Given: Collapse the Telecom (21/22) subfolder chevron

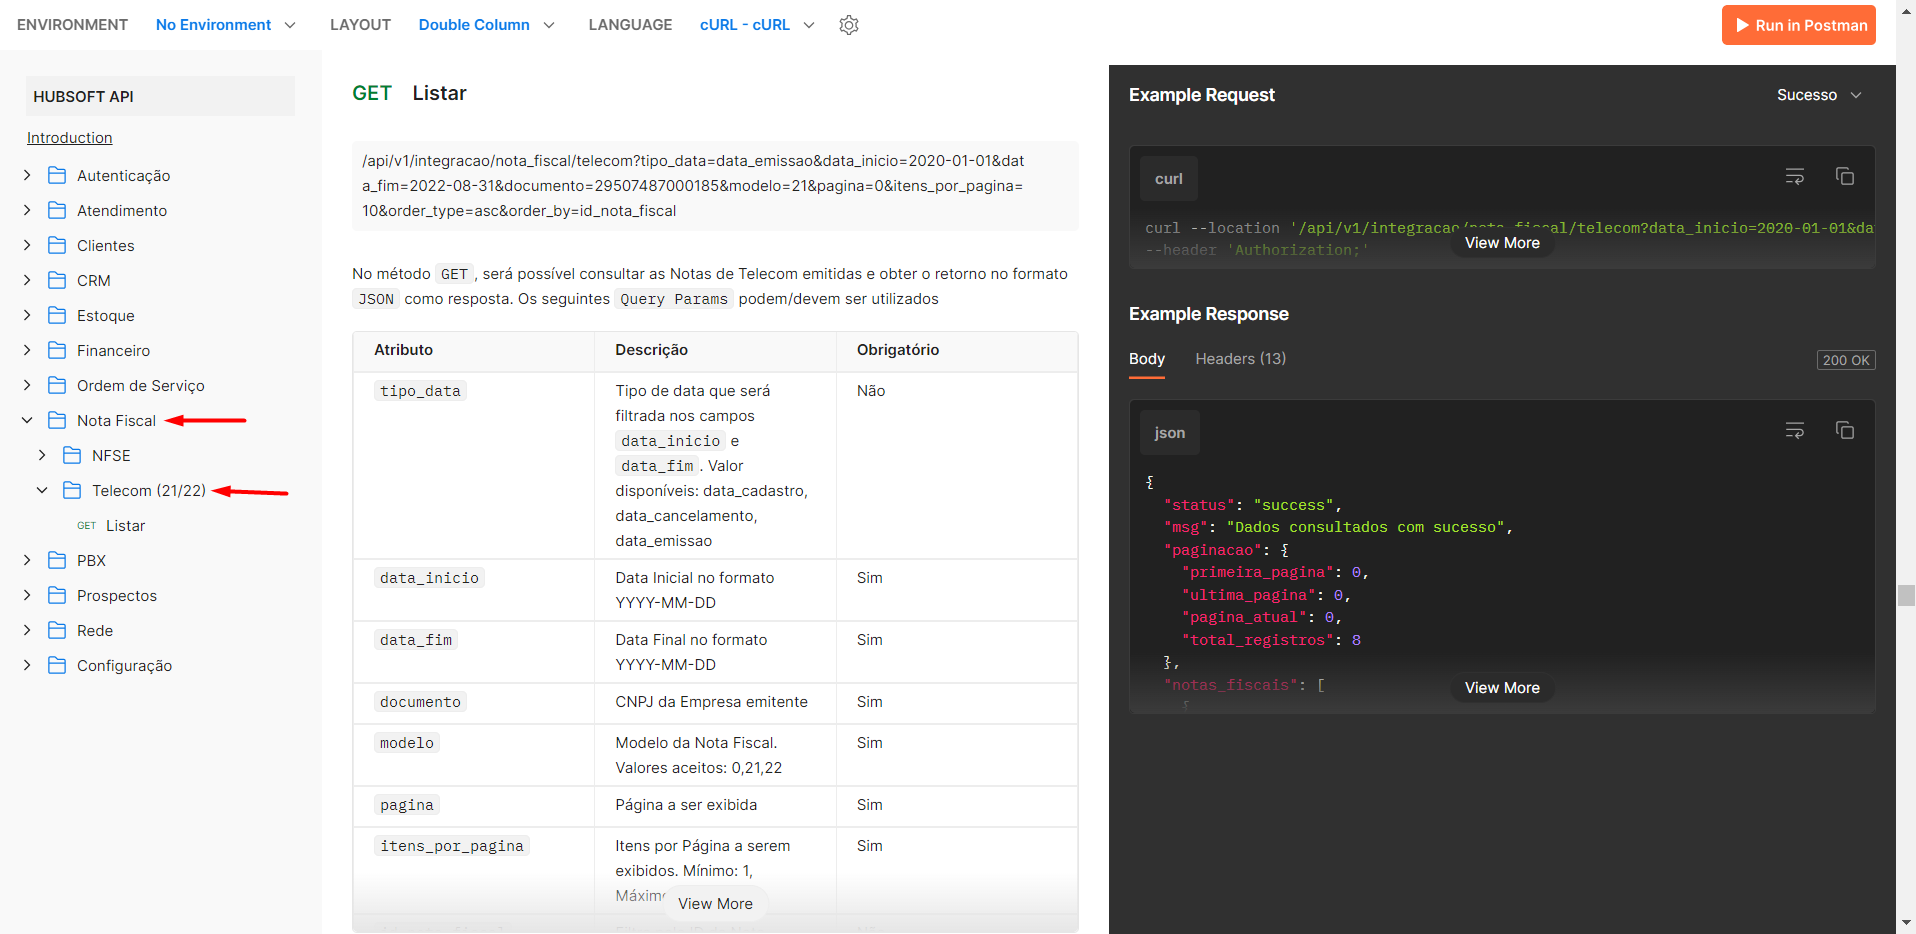Looking at the screenshot, I should click(42, 490).
